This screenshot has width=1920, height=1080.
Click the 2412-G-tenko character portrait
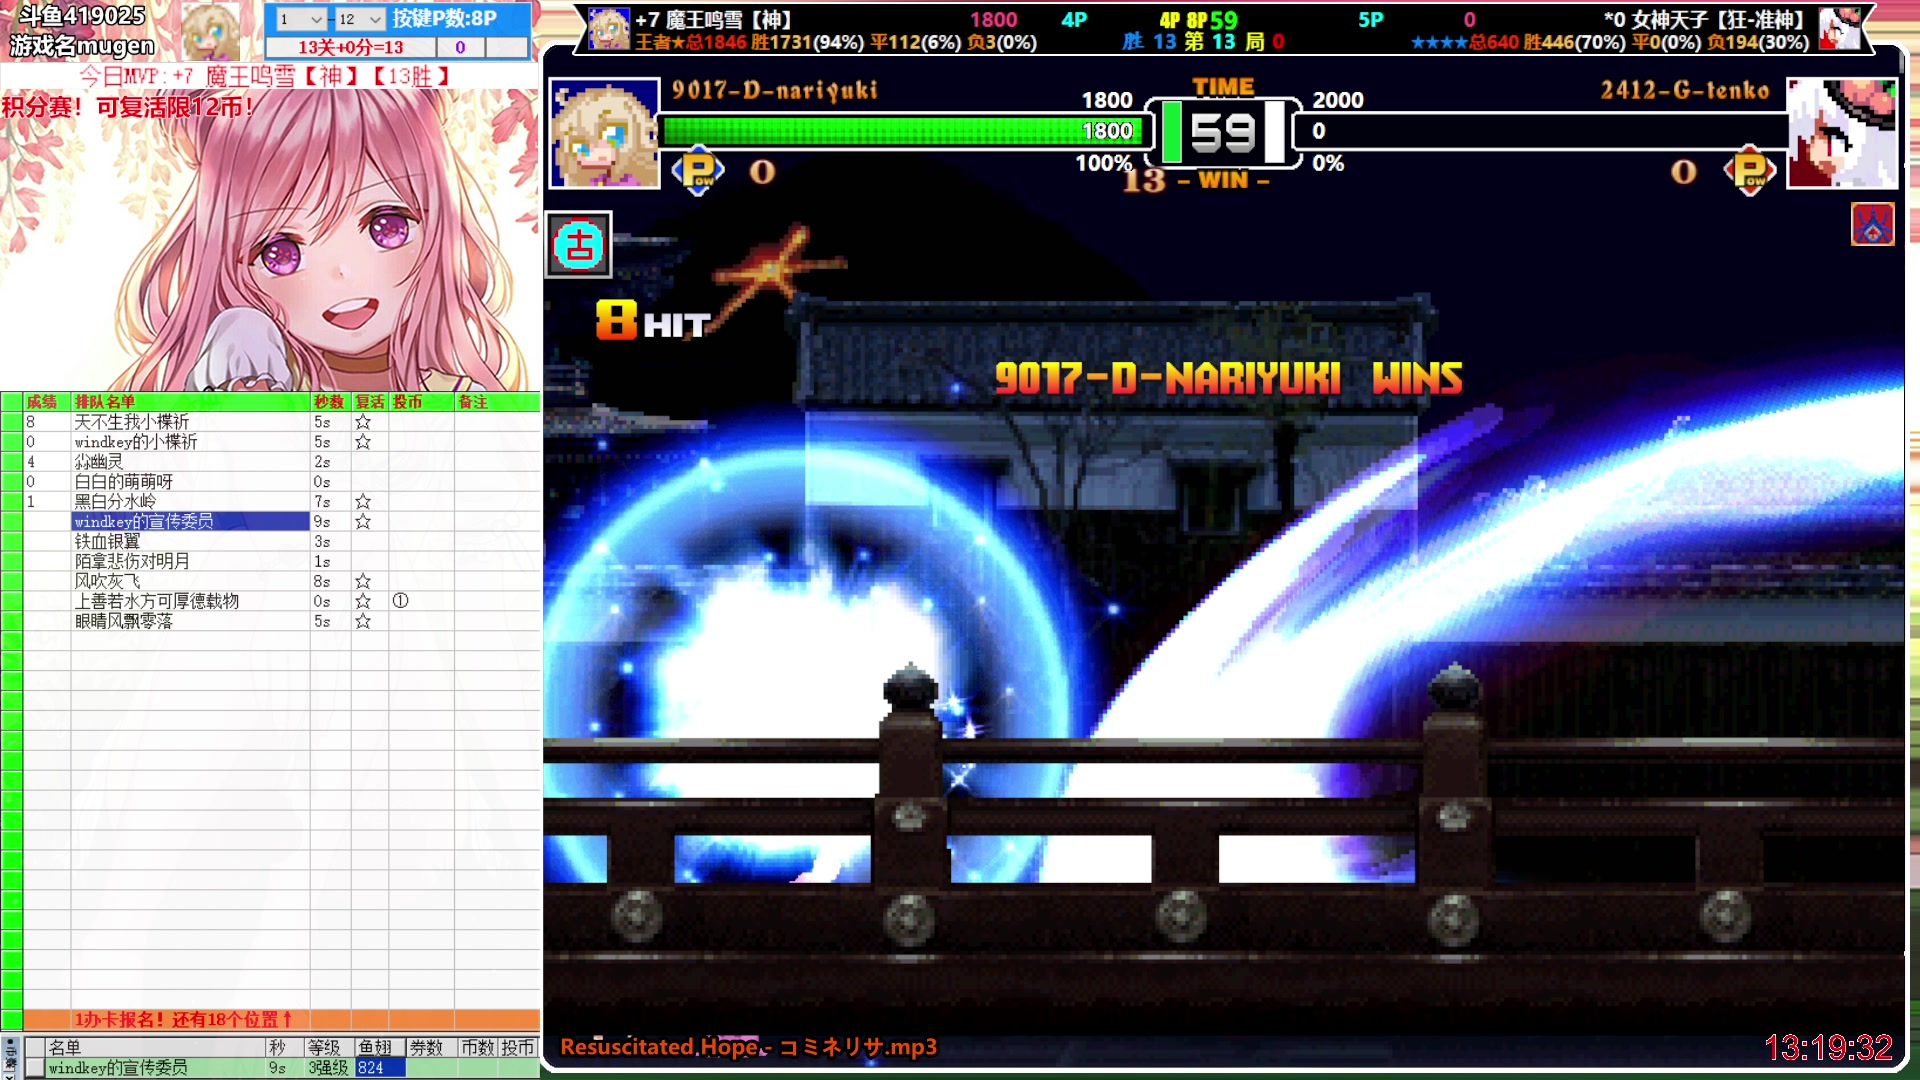pyautogui.click(x=1842, y=133)
